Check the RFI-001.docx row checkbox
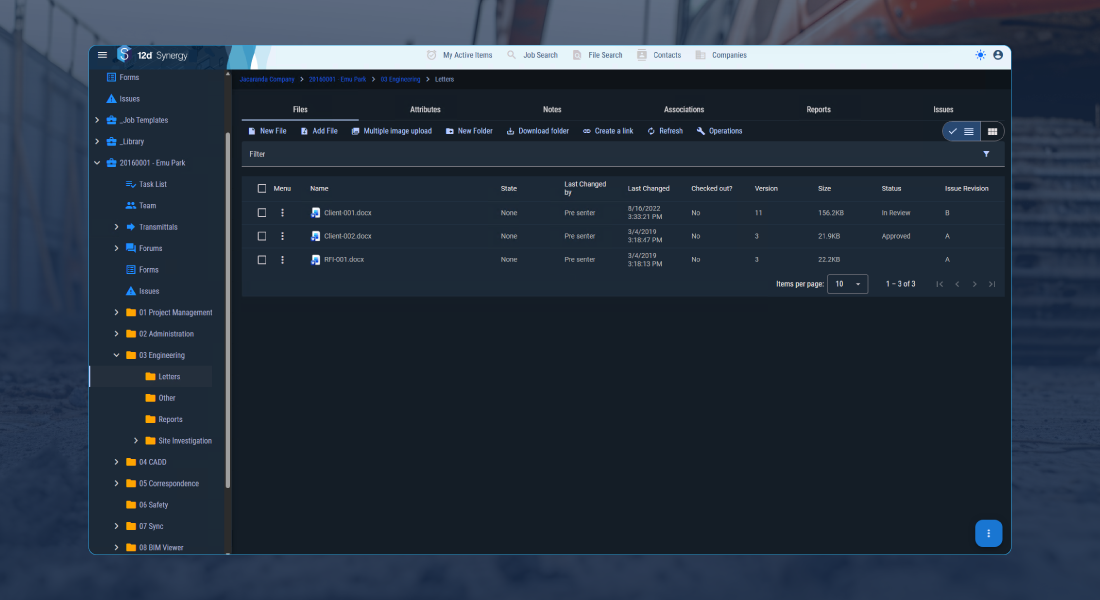The width and height of the screenshot is (1100, 600). (262, 259)
